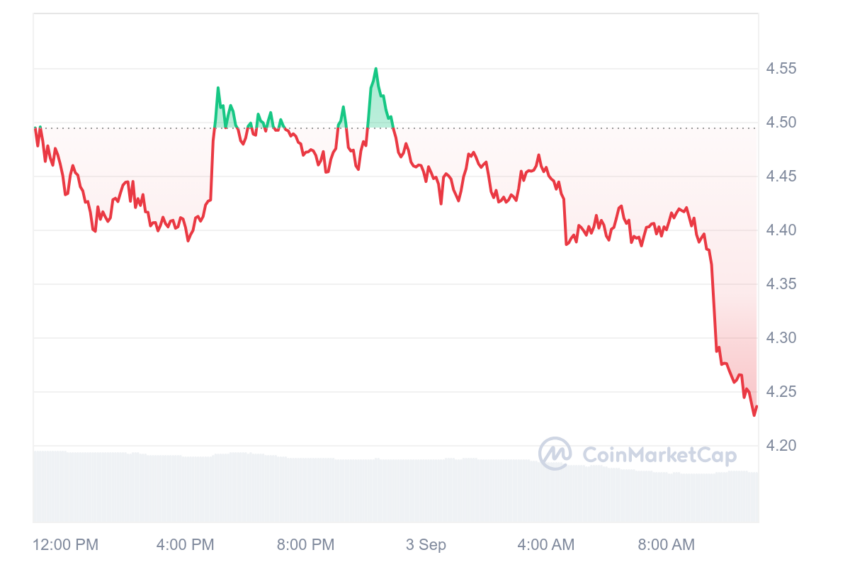Click the dotted opening price reference line
The height and width of the screenshot is (567, 850).
(396, 128)
